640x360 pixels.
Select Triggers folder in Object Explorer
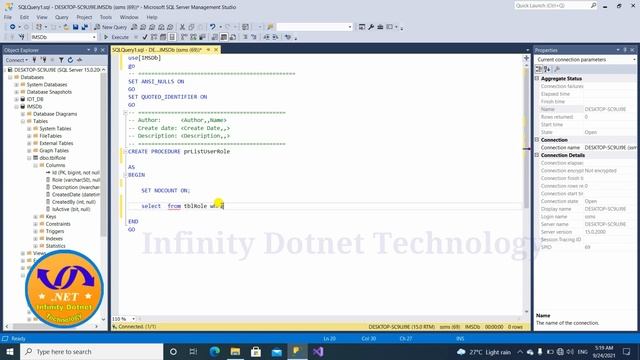tap(55, 231)
